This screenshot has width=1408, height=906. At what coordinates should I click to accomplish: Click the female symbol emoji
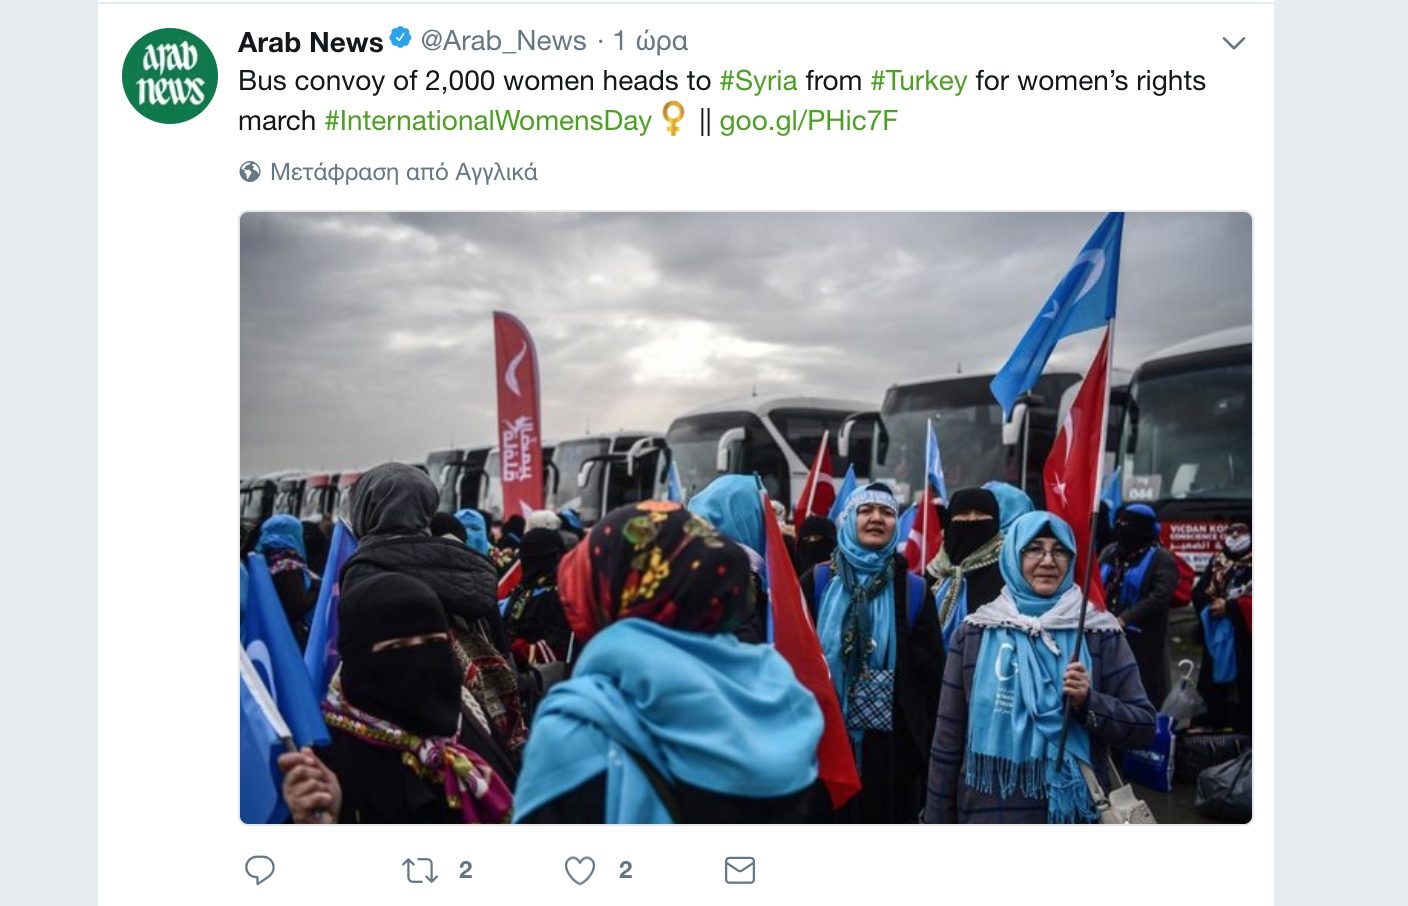[x=674, y=118]
